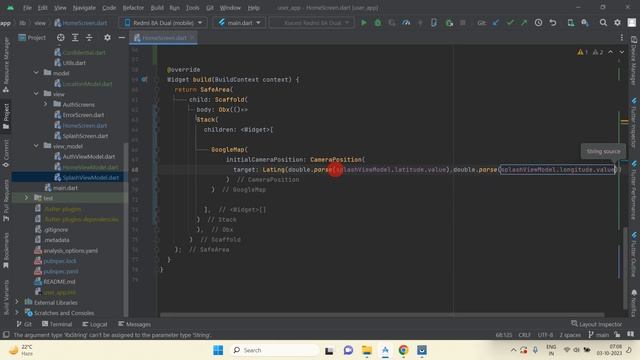The width and height of the screenshot is (640, 360).
Task: Click the taskbar Search box
Action: [x=274, y=350]
